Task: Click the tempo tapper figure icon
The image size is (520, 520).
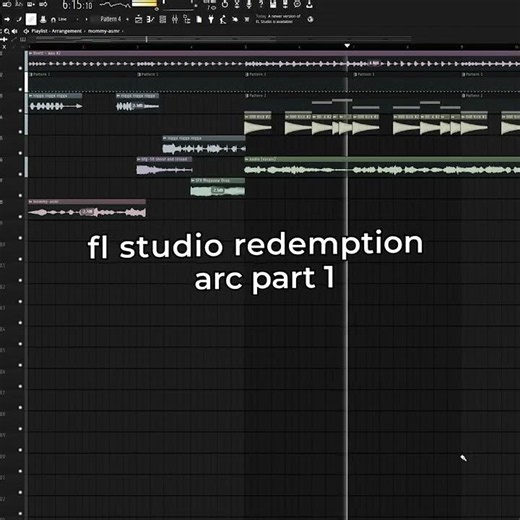Action: [223, 19]
